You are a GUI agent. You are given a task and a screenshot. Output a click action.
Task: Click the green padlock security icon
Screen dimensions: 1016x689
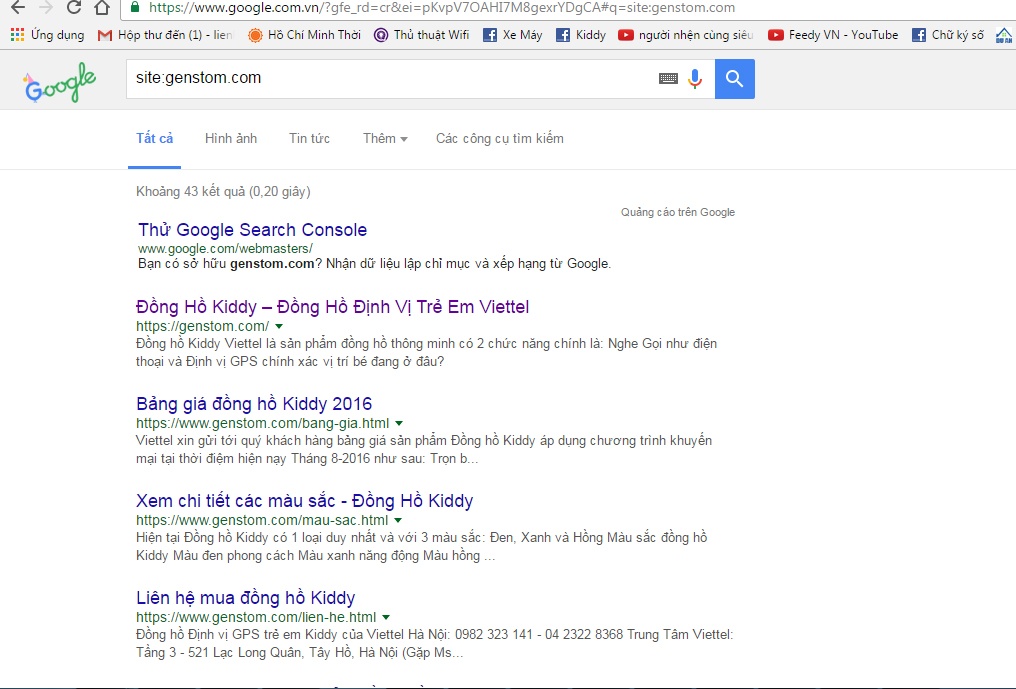pos(135,7)
